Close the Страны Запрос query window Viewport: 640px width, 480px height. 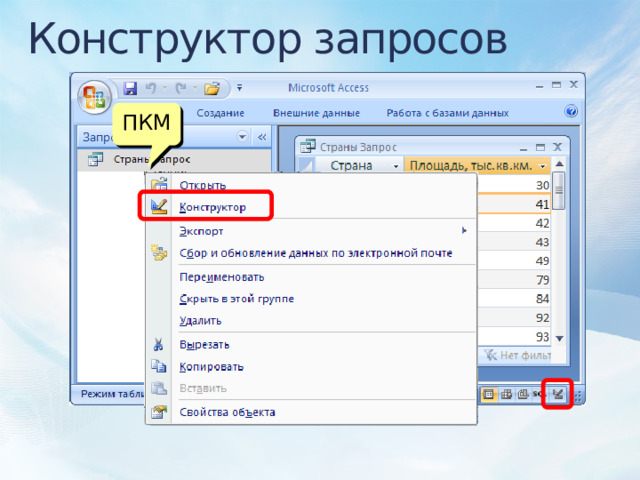coord(558,147)
